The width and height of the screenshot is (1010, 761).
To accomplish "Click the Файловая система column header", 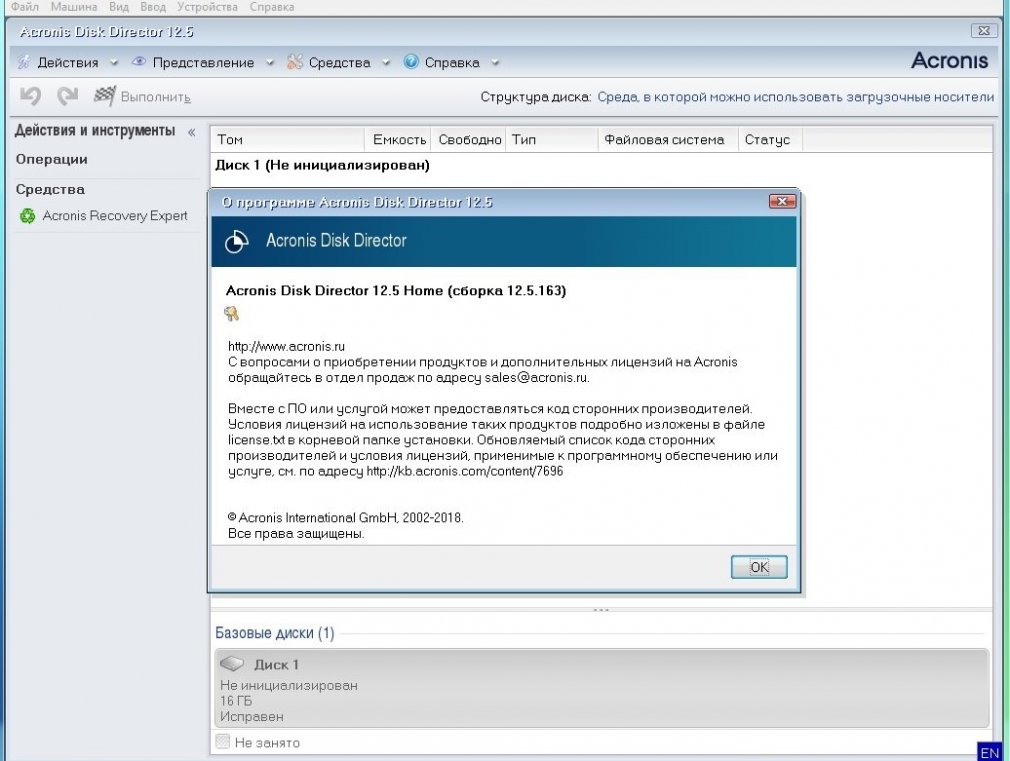I will pyautogui.click(x=667, y=139).
